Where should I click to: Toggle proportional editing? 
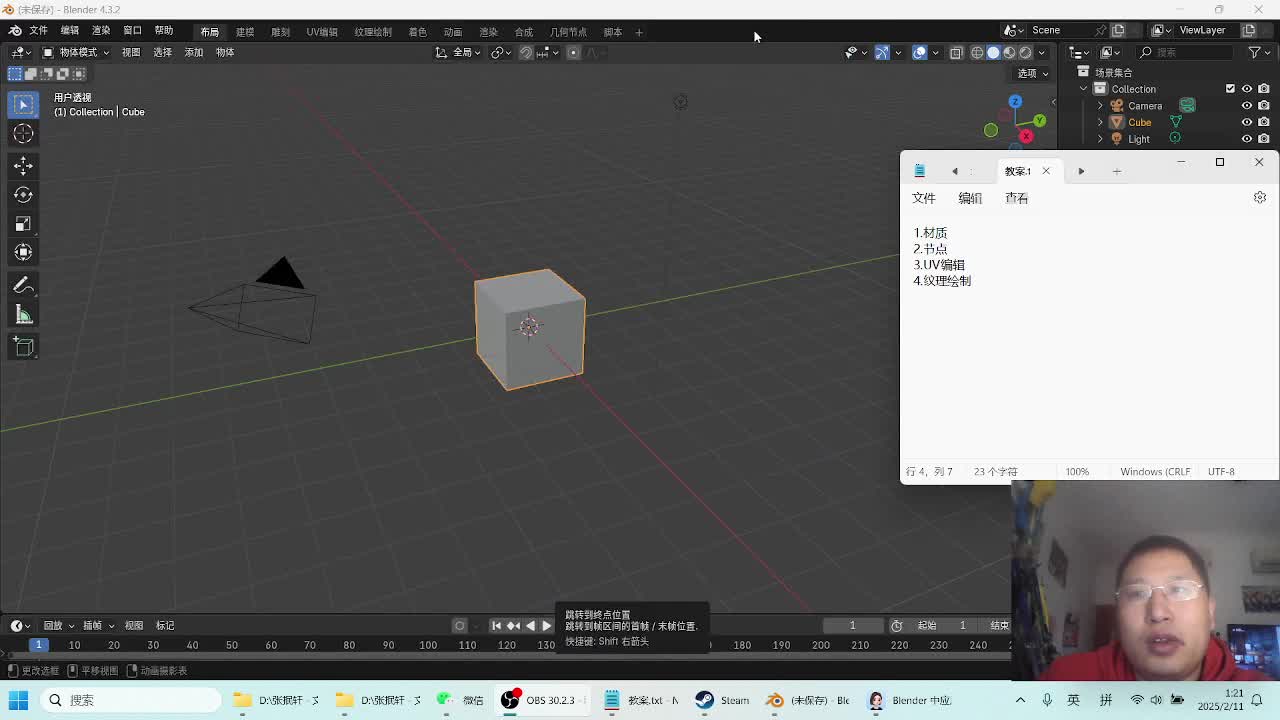point(573,52)
